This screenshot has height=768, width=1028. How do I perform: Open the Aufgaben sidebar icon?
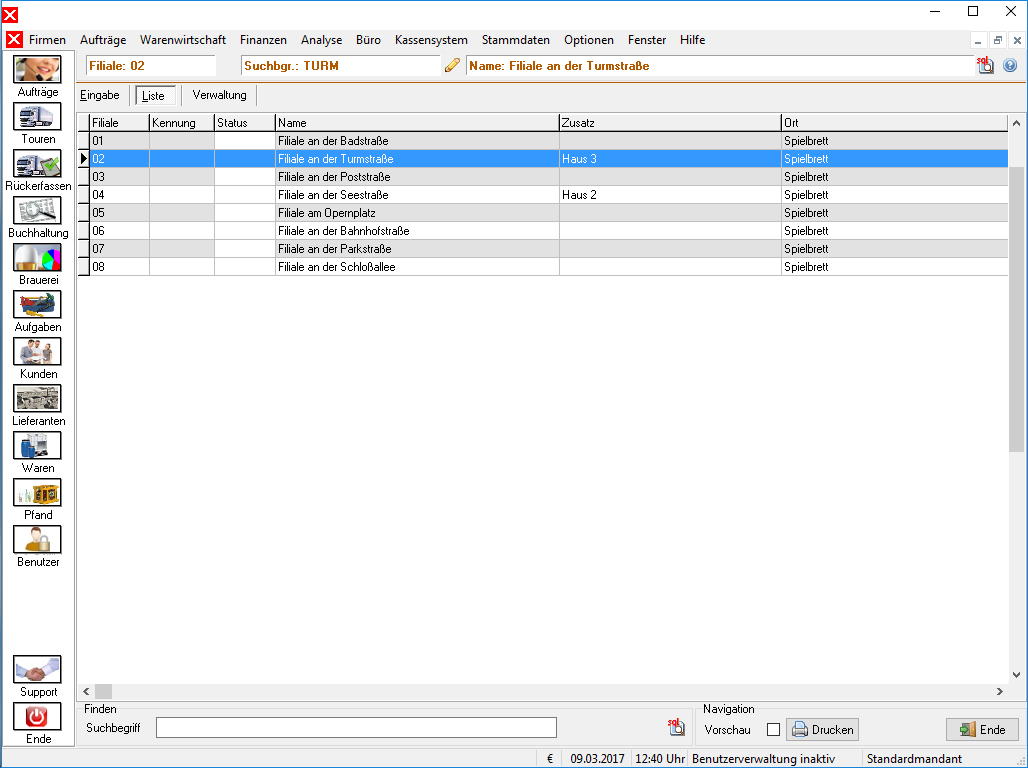pos(37,304)
